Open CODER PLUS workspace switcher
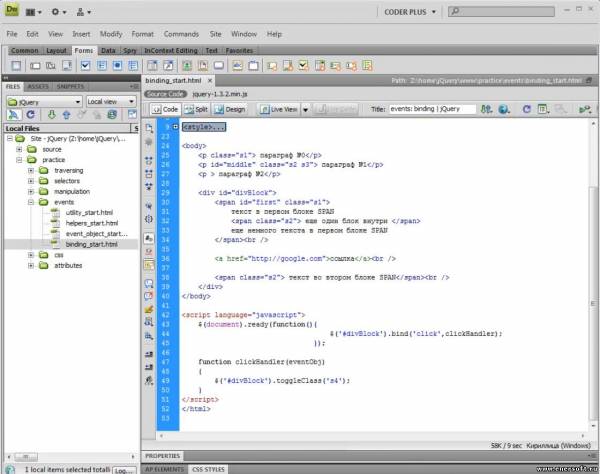The width and height of the screenshot is (600, 474). [409, 12]
